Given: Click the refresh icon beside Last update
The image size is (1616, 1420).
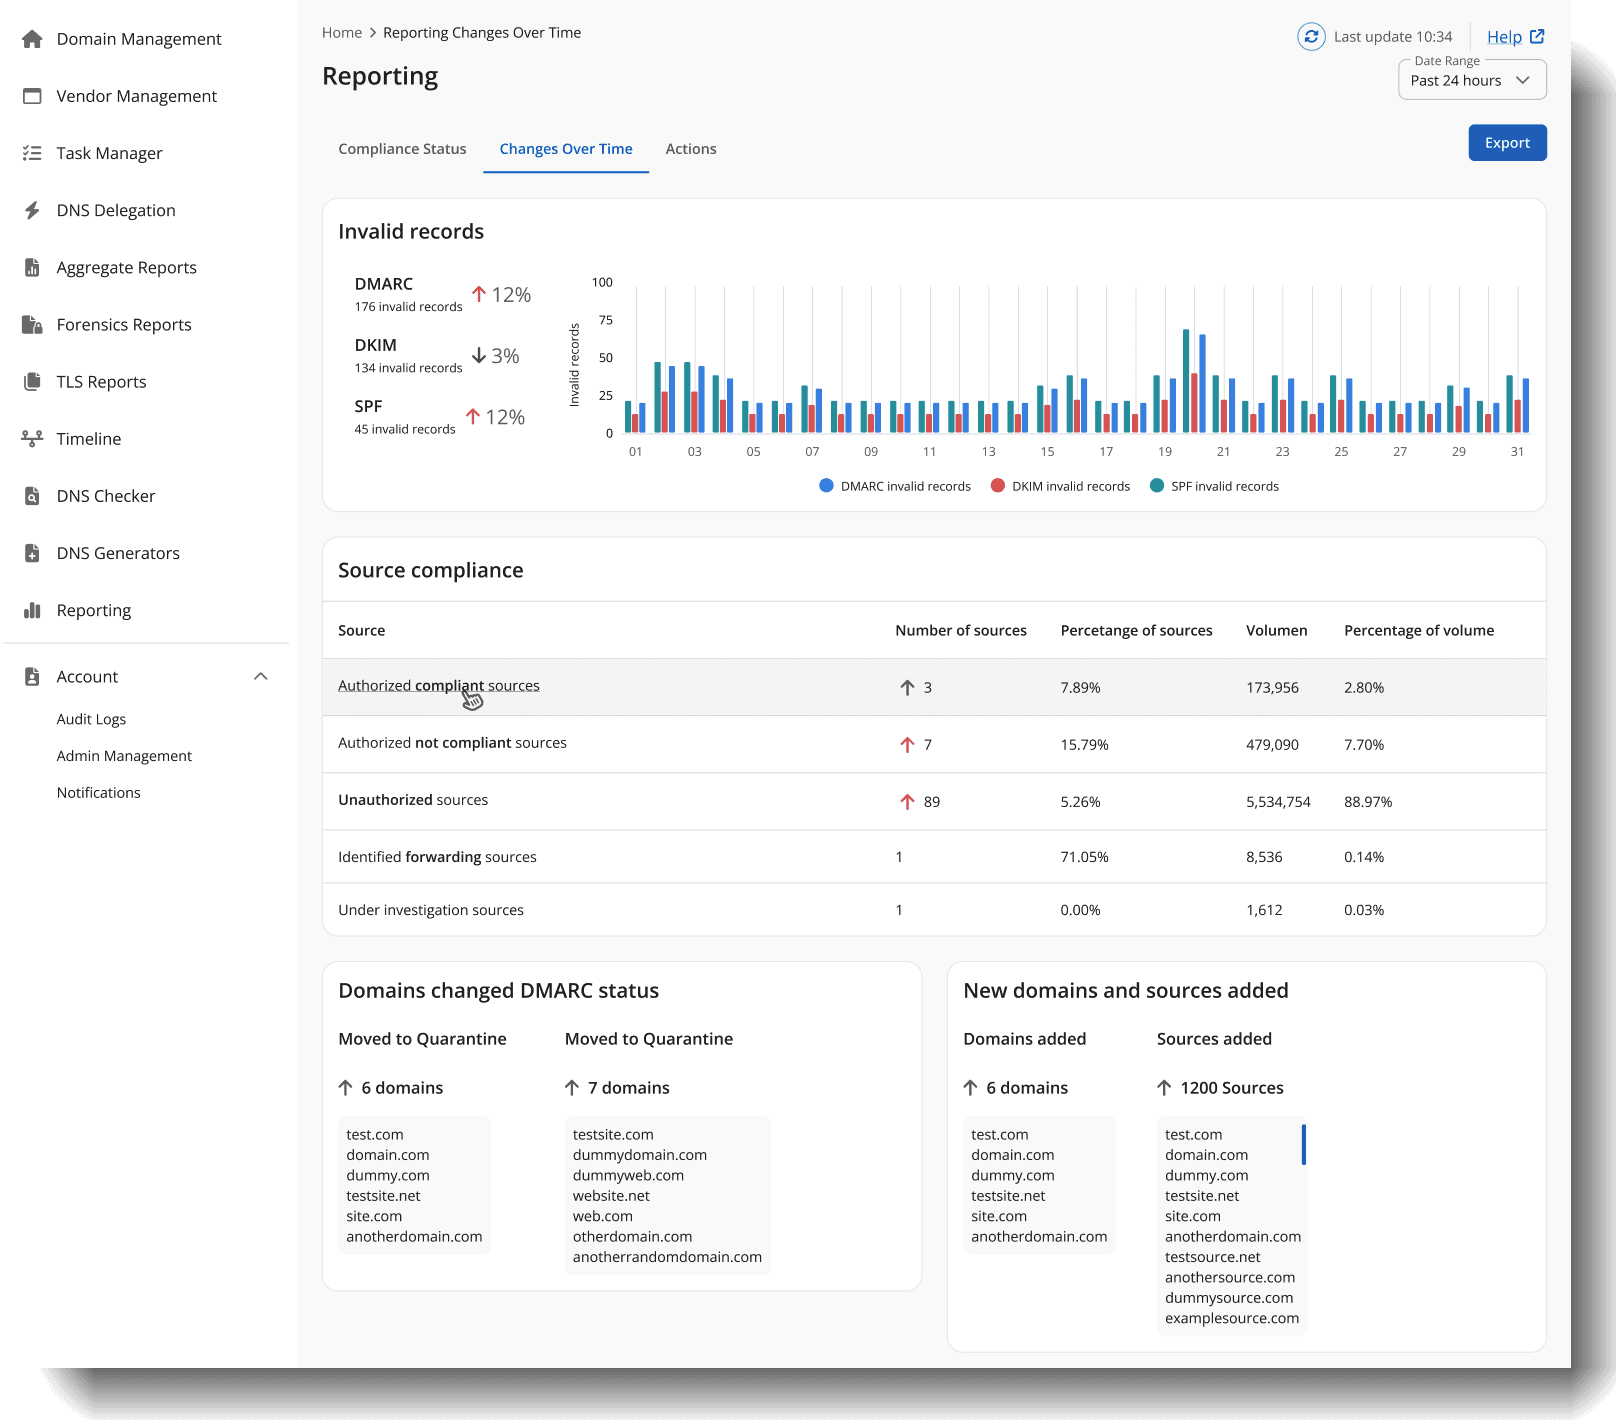Looking at the screenshot, I should click(1311, 37).
